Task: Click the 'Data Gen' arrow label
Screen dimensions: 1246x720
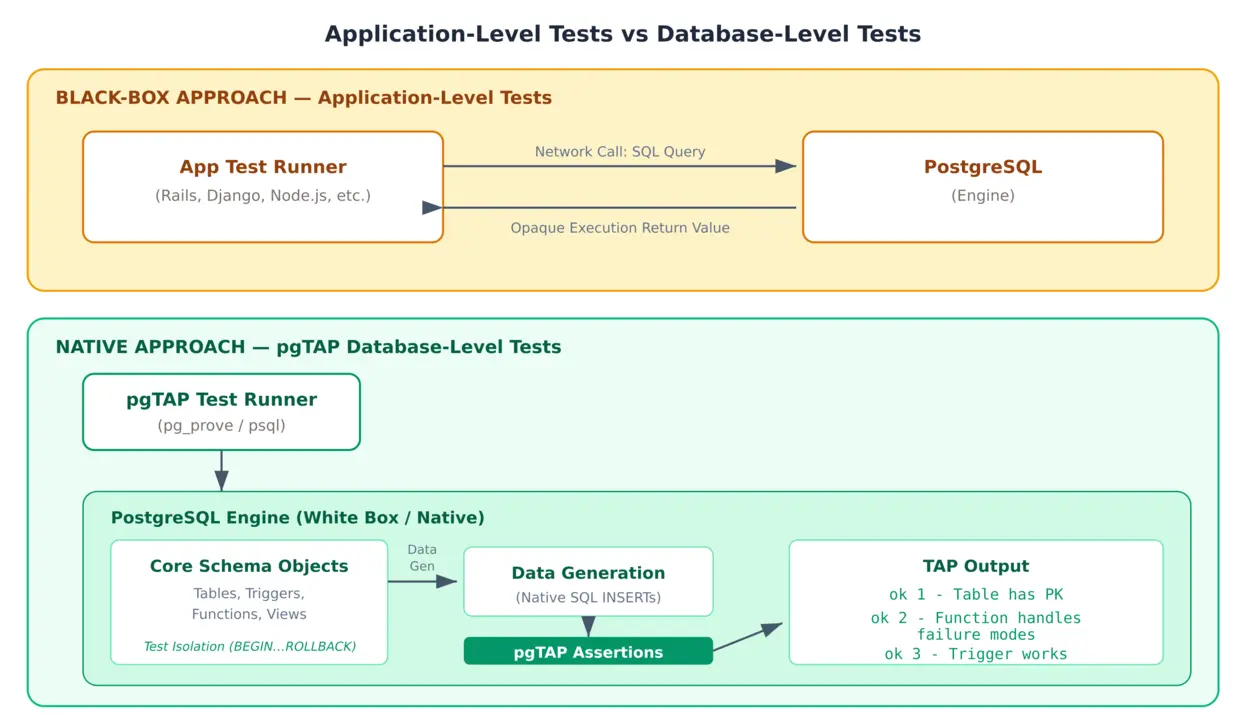Action: pyautogui.click(x=422, y=558)
